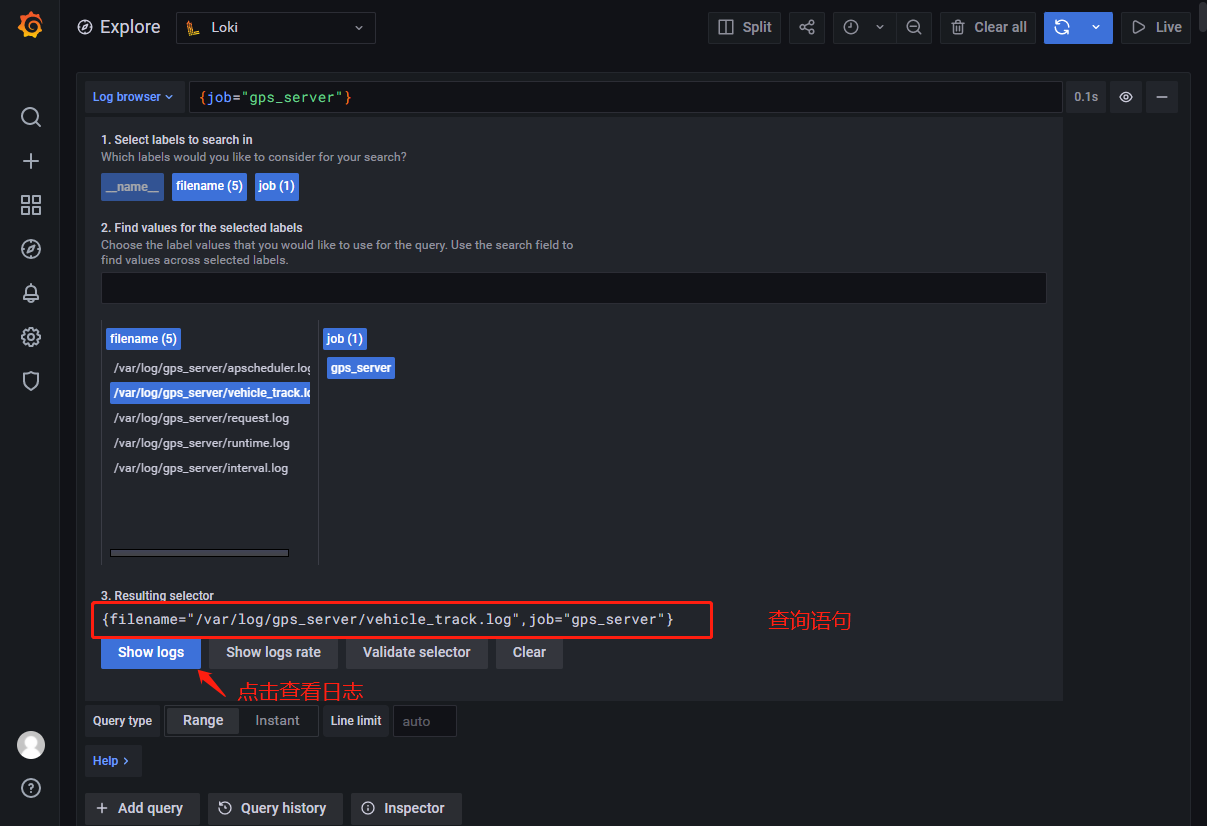Open the Alerting bell icon
The height and width of the screenshot is (826, 1207).
tap(31, 293)
